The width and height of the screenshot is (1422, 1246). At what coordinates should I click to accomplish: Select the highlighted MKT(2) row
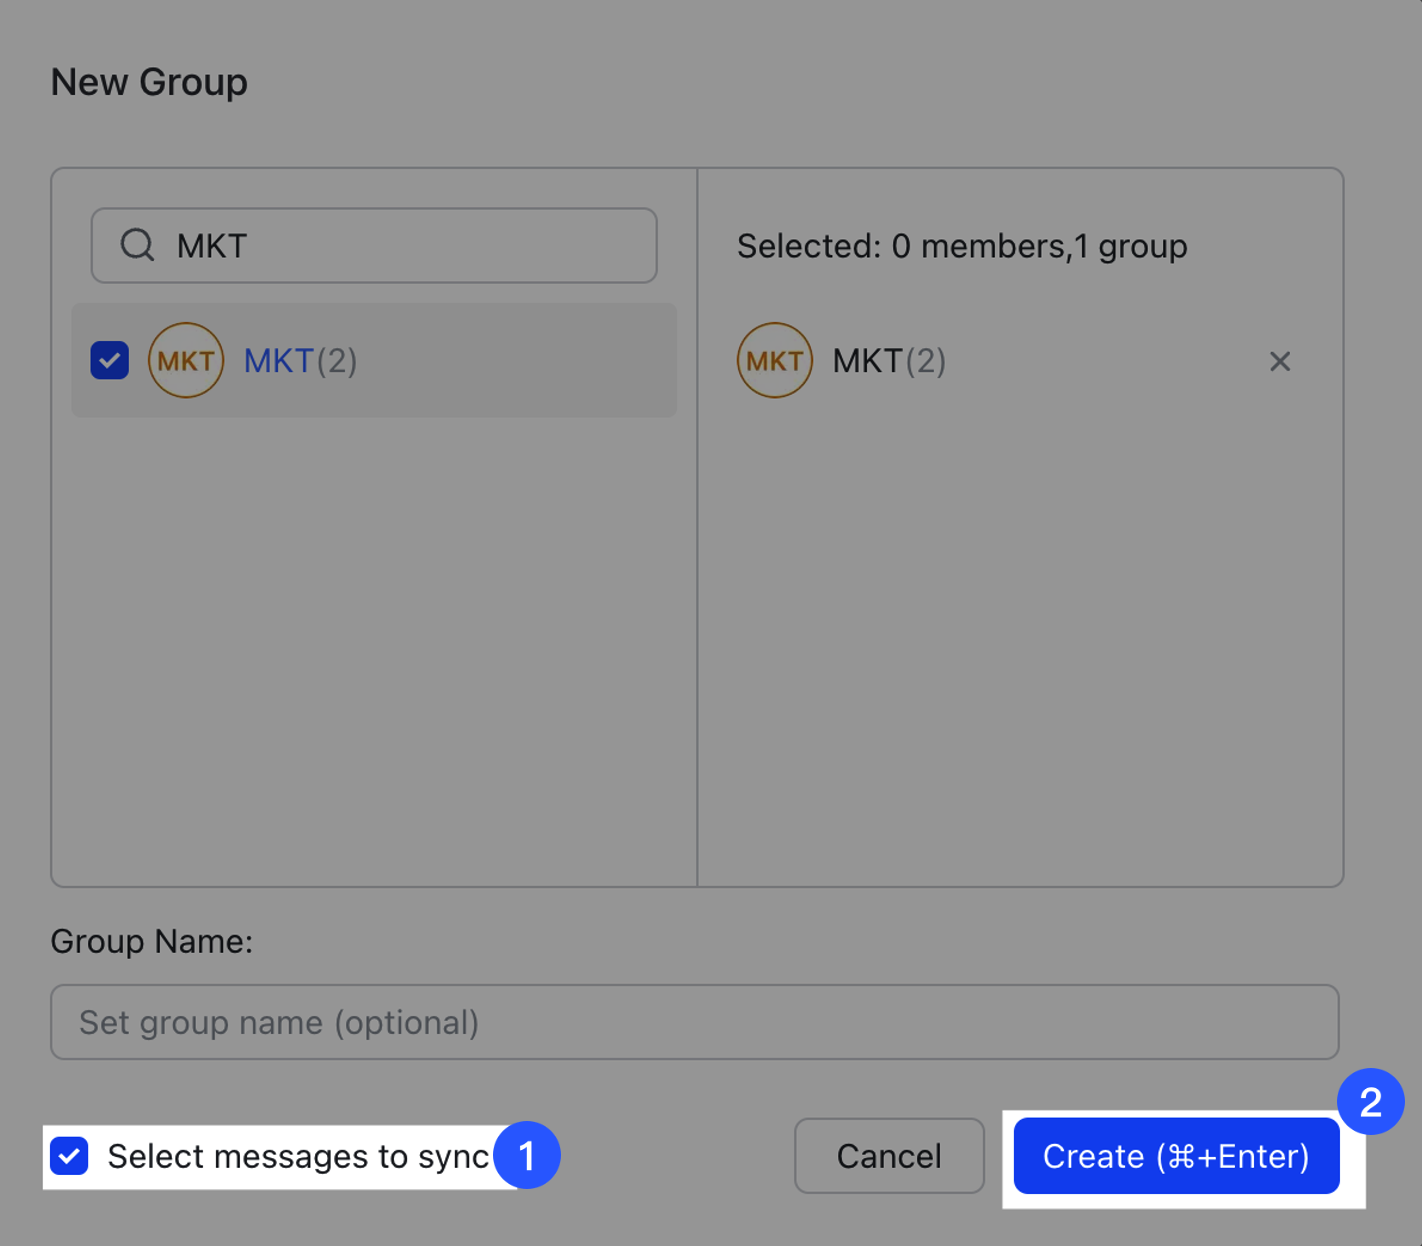click(x=373, y=361)
